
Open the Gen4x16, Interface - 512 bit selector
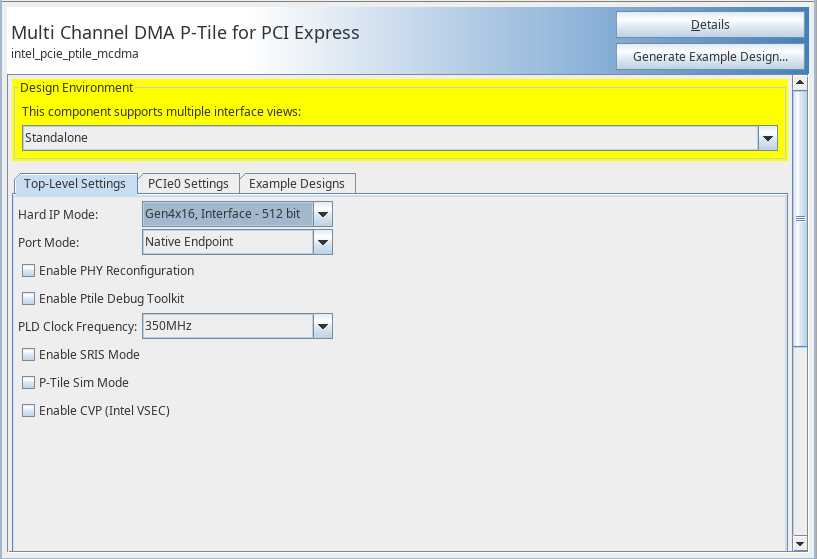click(227, 214)
